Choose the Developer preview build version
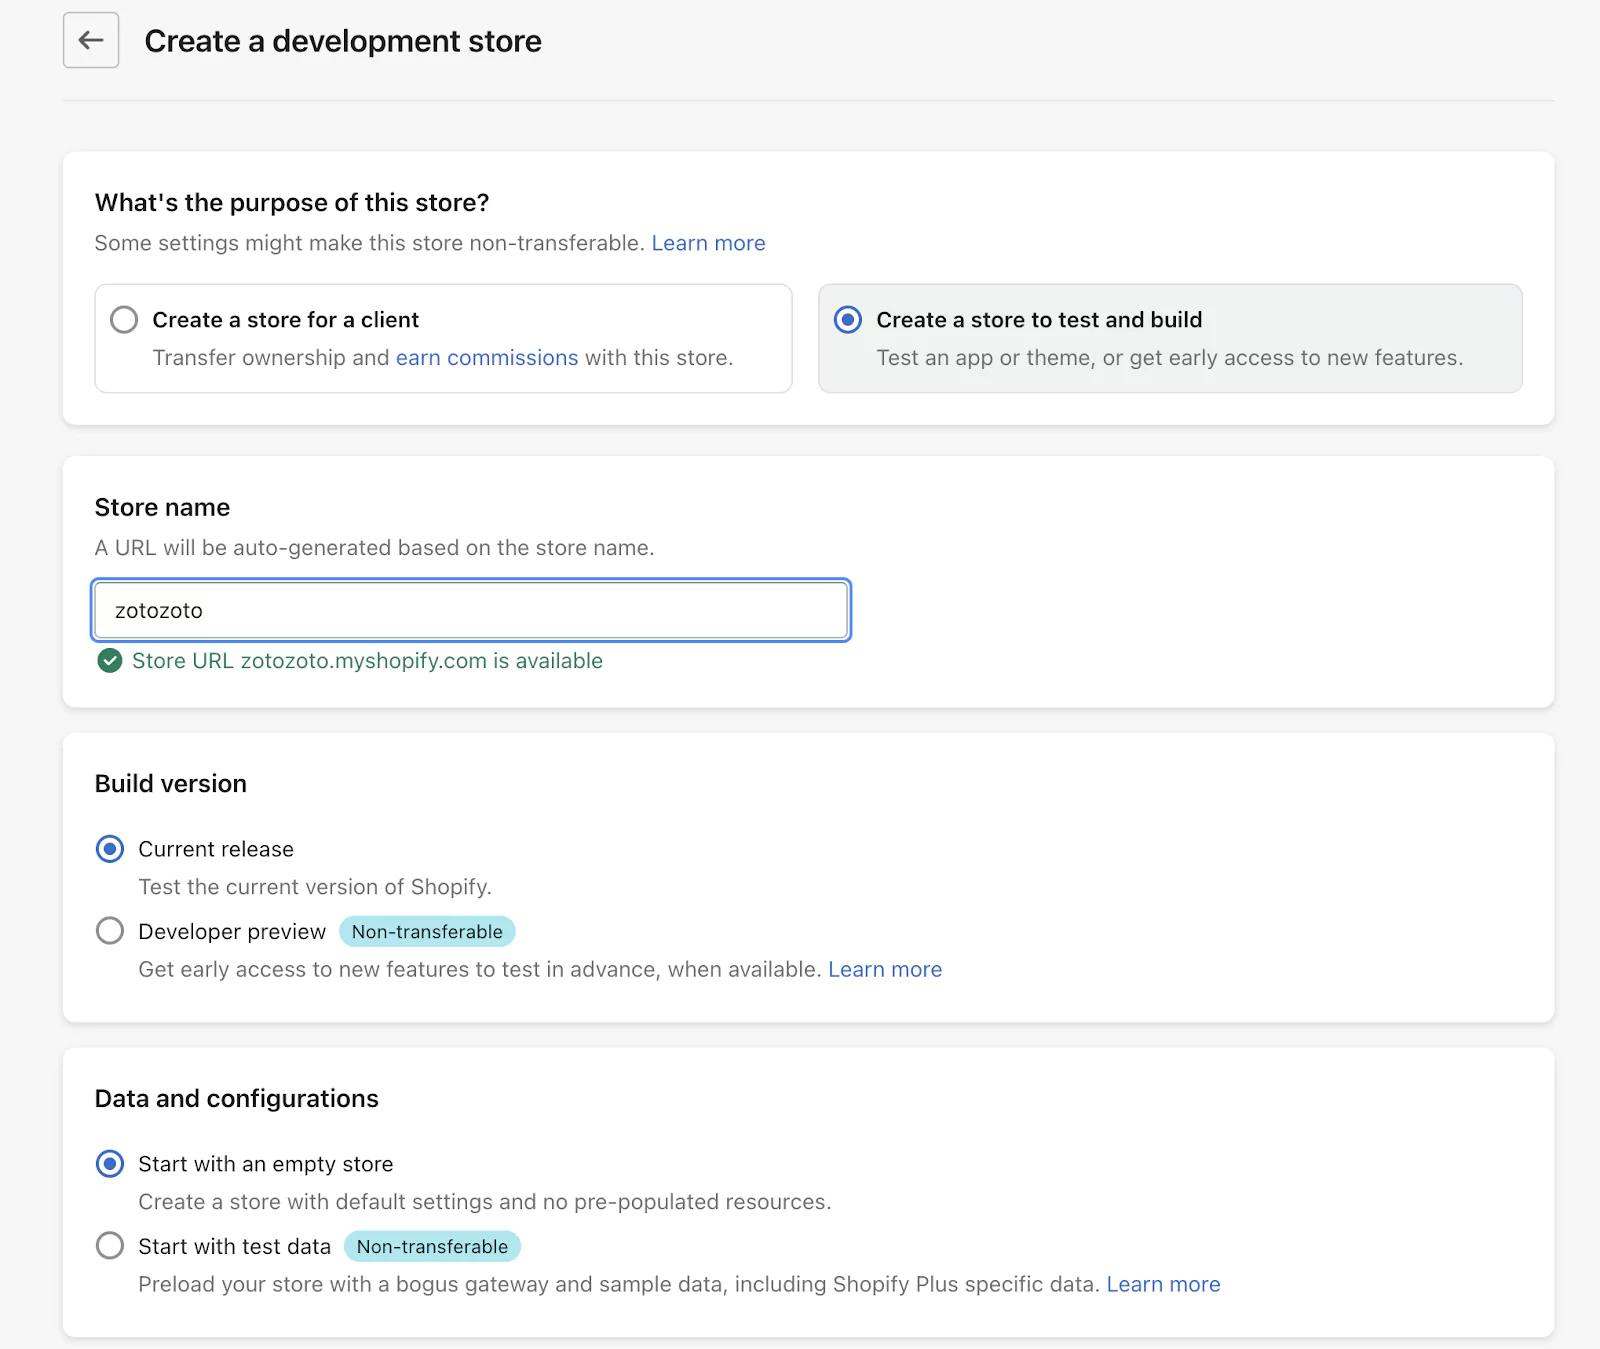The width and height of the screenshot is (1600, 1349). pos(110,931)
